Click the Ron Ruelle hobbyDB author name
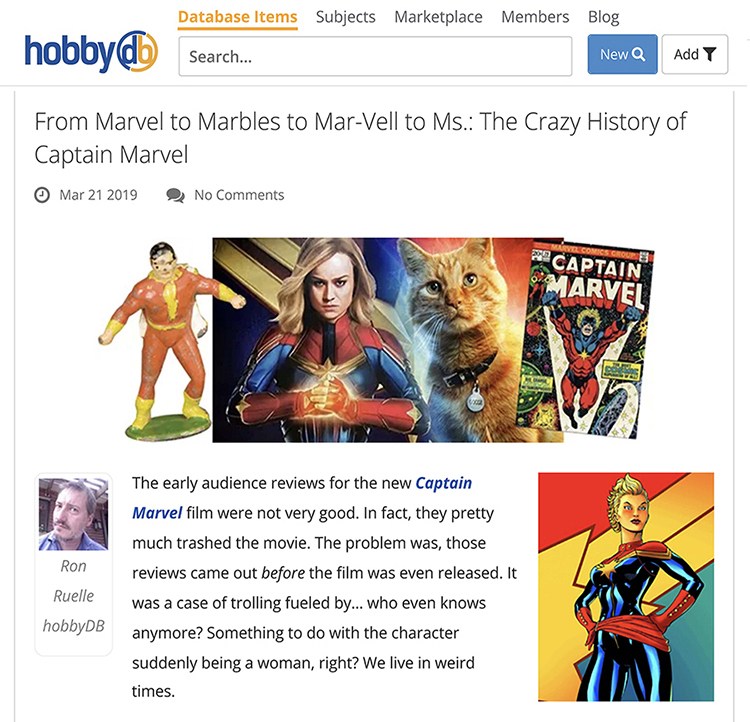 [x=73, y=596]
